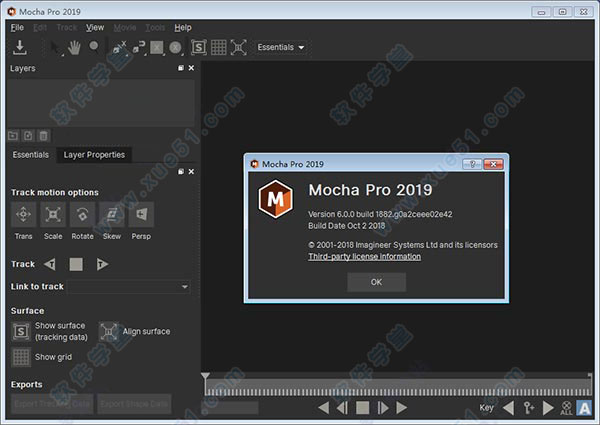This screenshot has width=600, height=425.
Task: Toggle Skew track motion option
Action: pos(112,214)
